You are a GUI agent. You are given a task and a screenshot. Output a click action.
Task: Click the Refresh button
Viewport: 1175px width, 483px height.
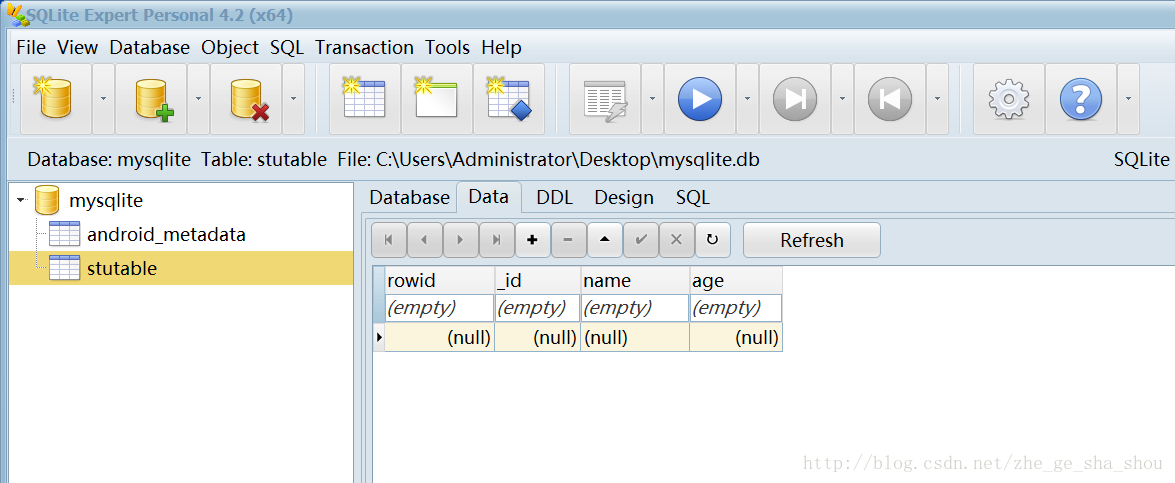[812, 240]
